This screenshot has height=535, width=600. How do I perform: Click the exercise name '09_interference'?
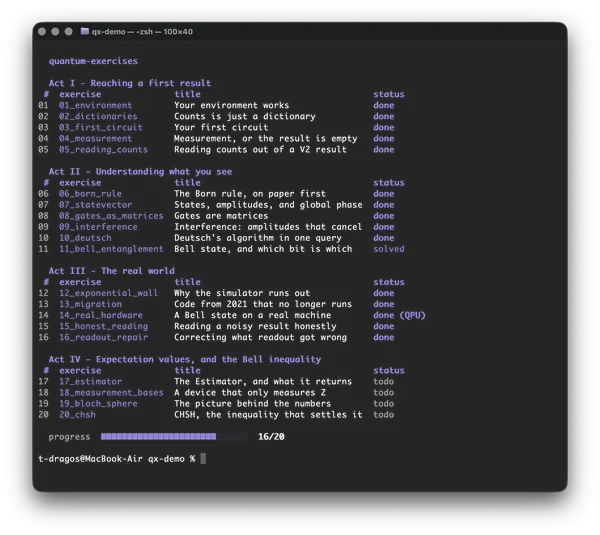point(98,227)
